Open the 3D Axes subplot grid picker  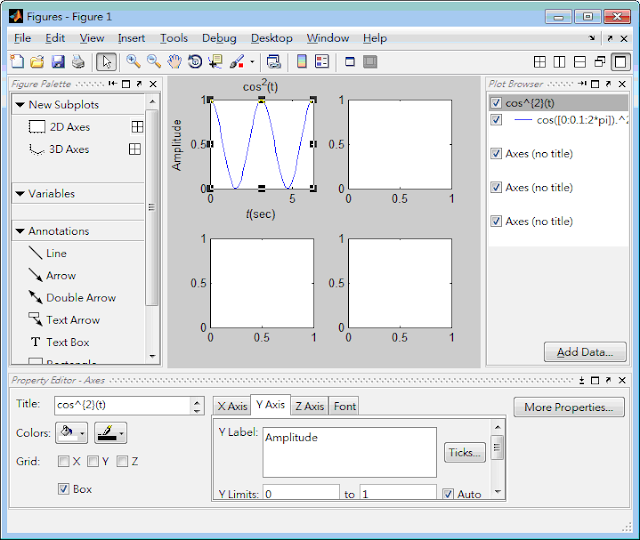click(135, 149)
